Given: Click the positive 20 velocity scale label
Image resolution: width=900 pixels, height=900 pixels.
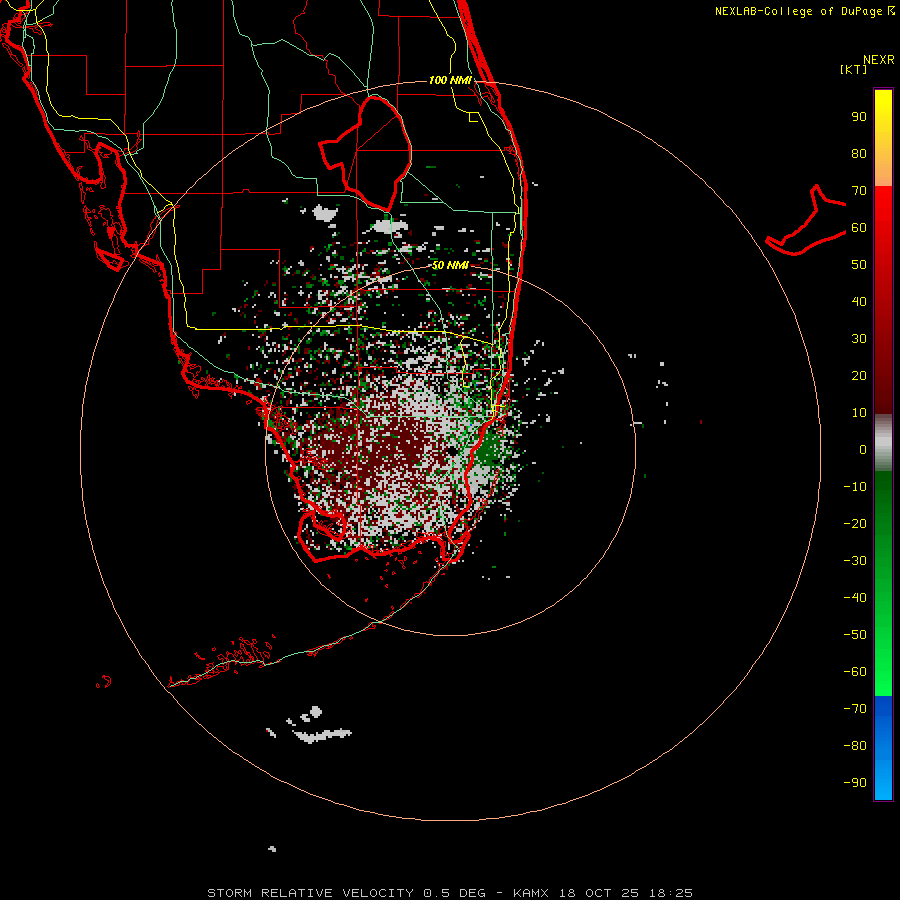Looking at the screenshot, I should point(859,376).
